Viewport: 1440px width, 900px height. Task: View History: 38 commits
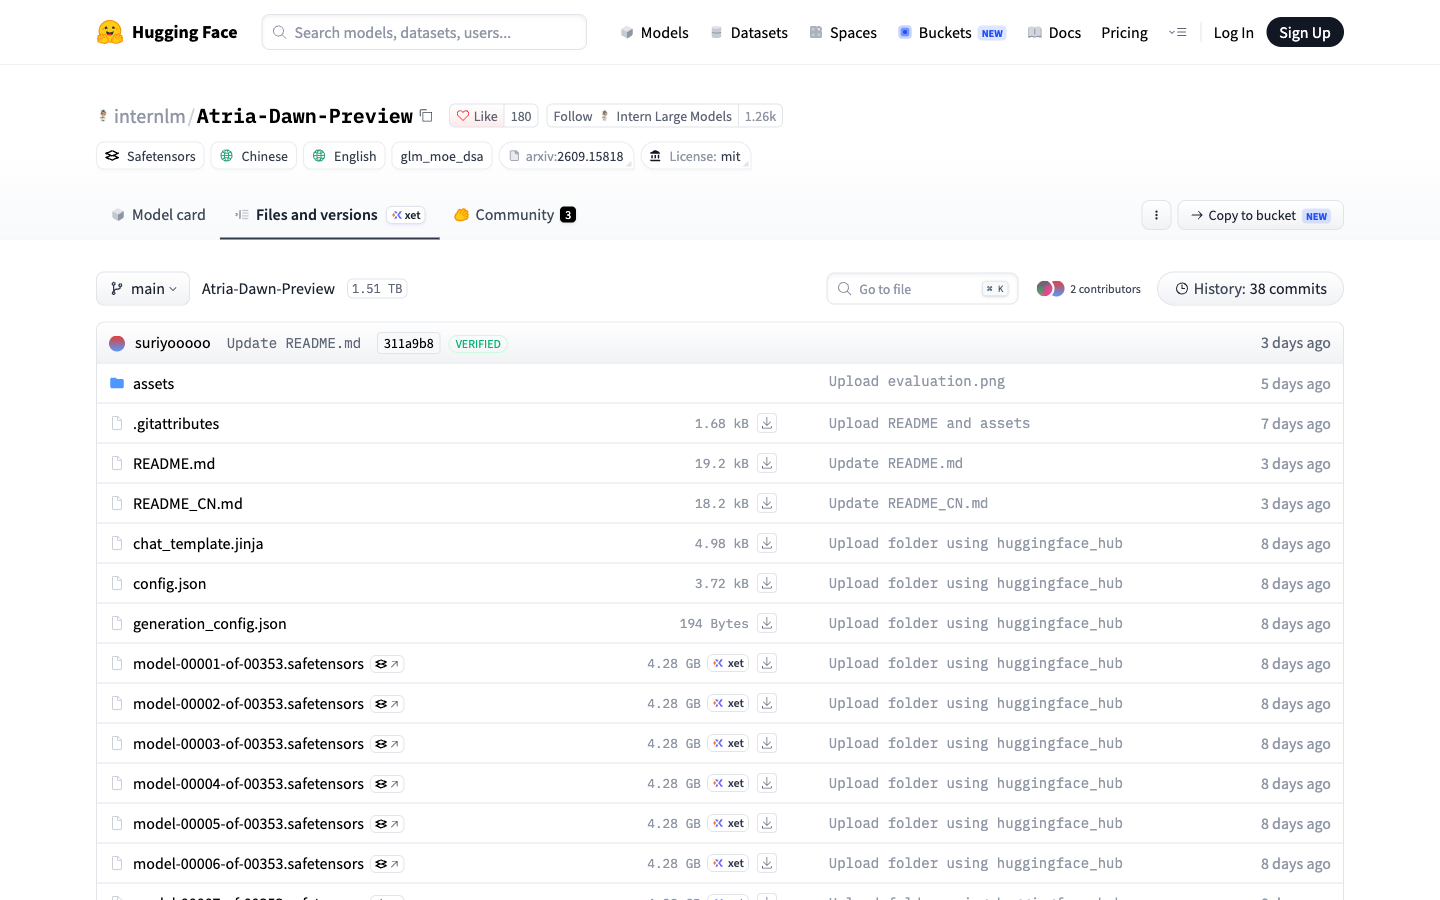pos(1250,289)
